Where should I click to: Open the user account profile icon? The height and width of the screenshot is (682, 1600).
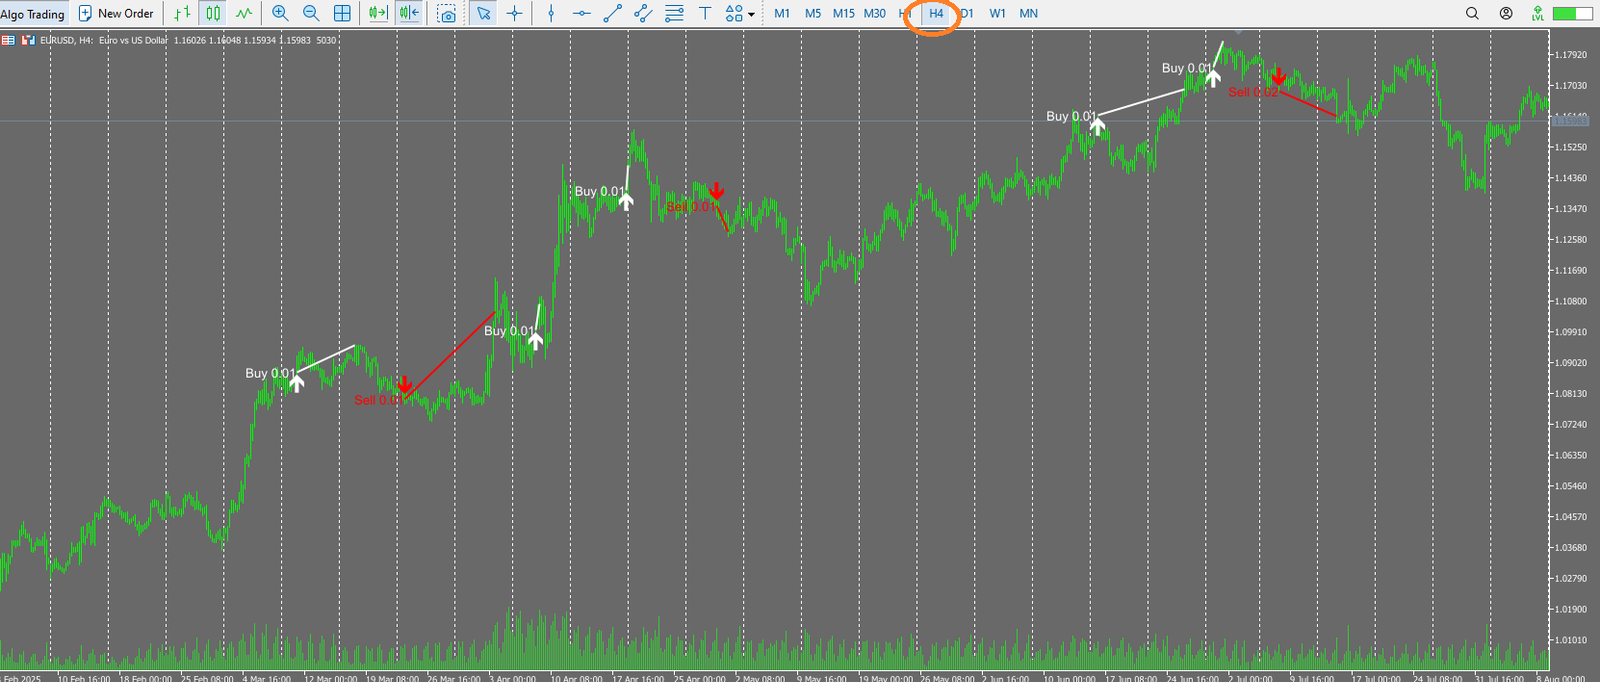[1506, 13]
